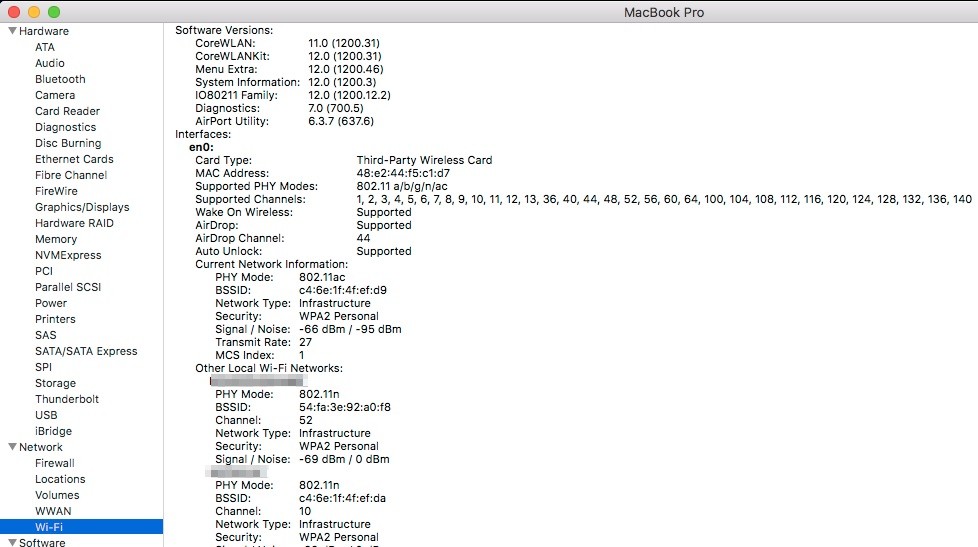Click the AirDrop Channel value 44

(363, 238)
